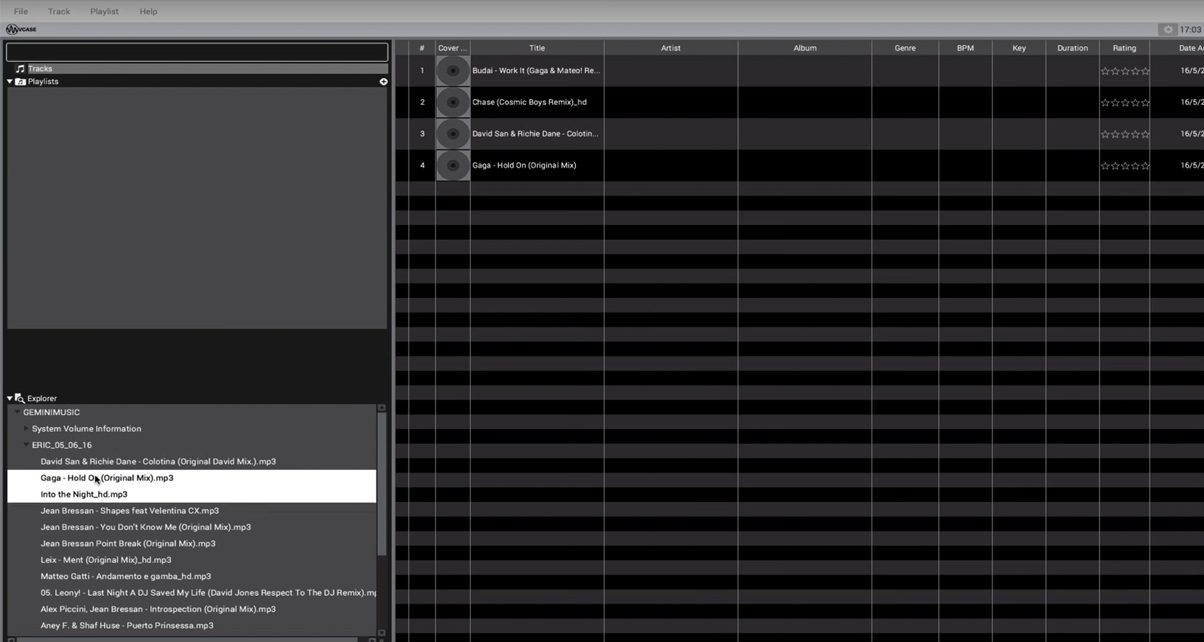This screenshot has height=642, width=1204.
Task: Sort by the Genre column header
Action: click(x=905, y=48)
